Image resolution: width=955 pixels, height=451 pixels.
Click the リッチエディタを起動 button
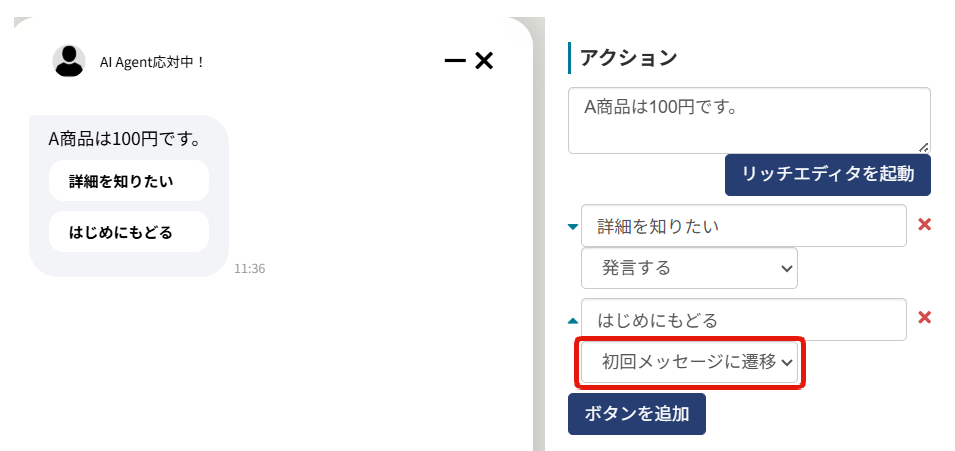coord(828,174)
